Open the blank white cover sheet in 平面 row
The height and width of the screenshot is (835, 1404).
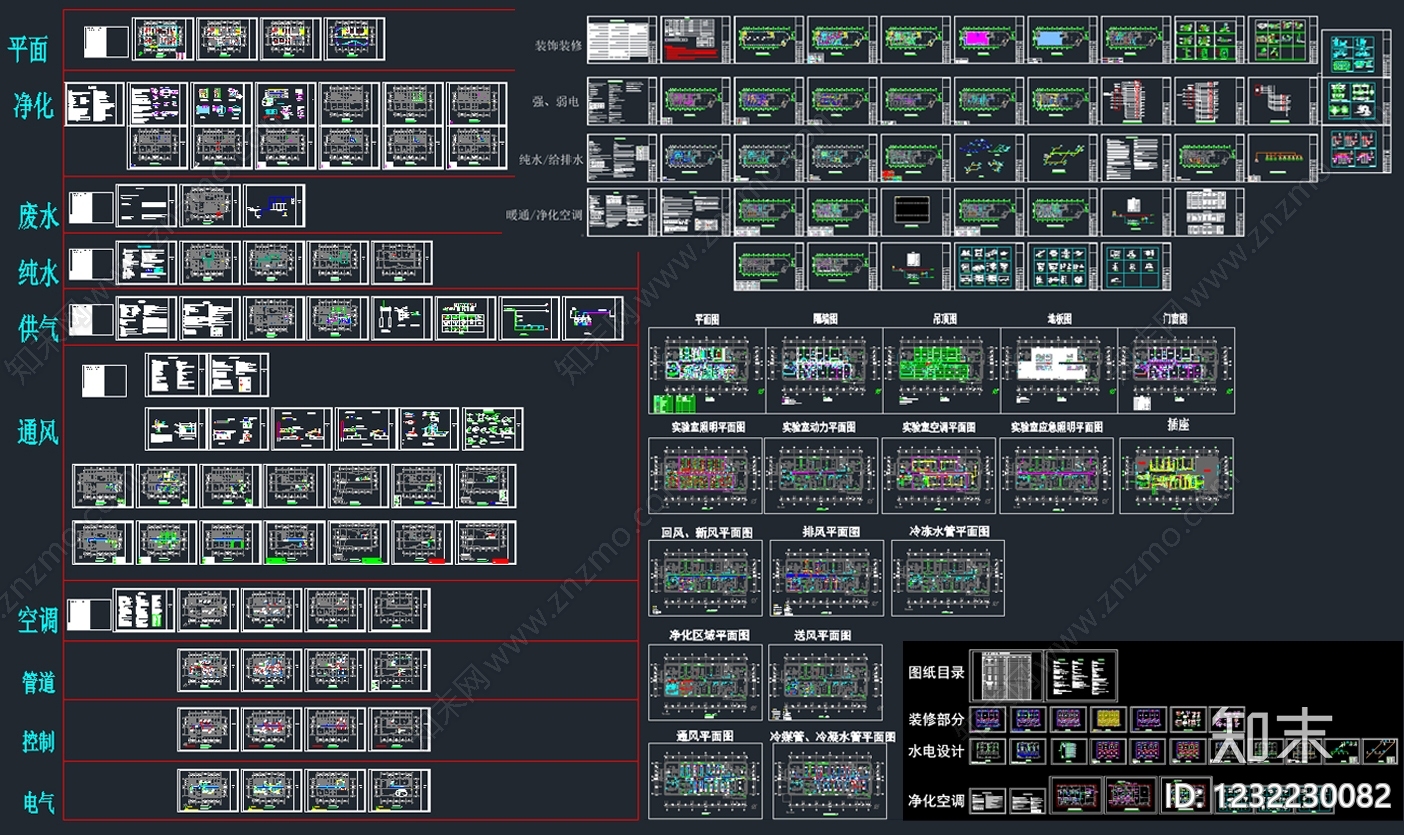(x=104, y=41)
